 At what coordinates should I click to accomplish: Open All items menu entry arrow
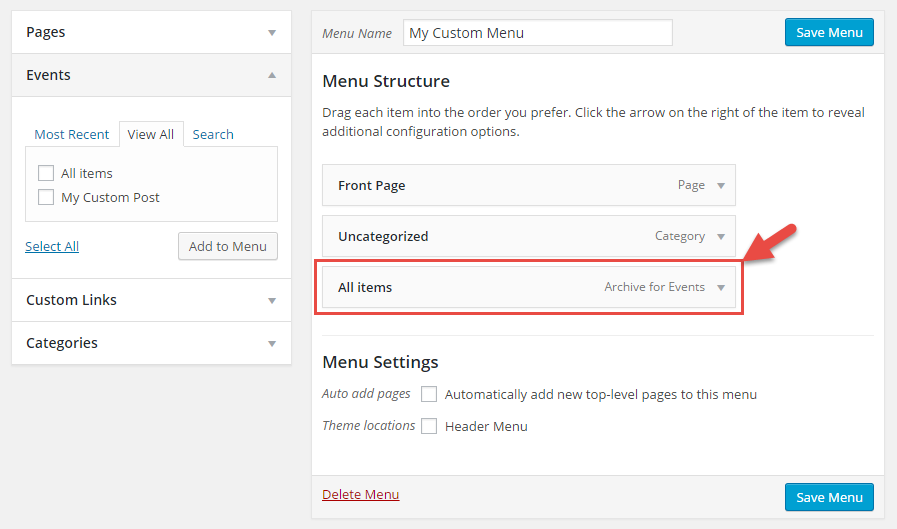(721, 288)
